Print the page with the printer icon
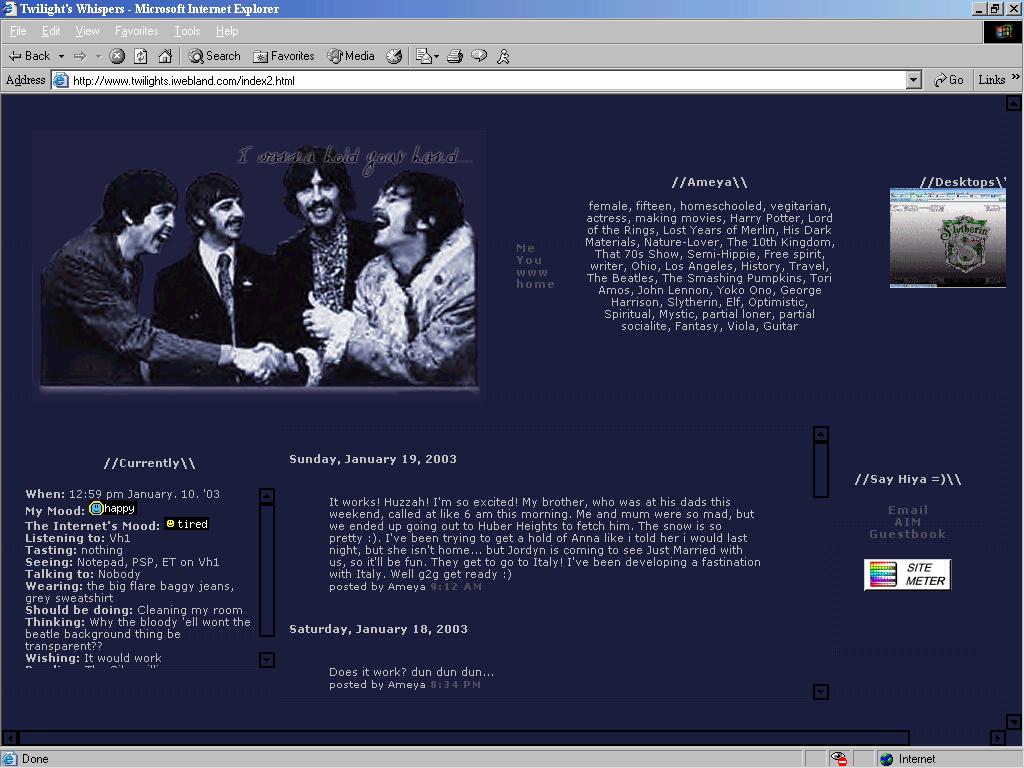This screenshot has height=768, width=1024. [455, 56]
